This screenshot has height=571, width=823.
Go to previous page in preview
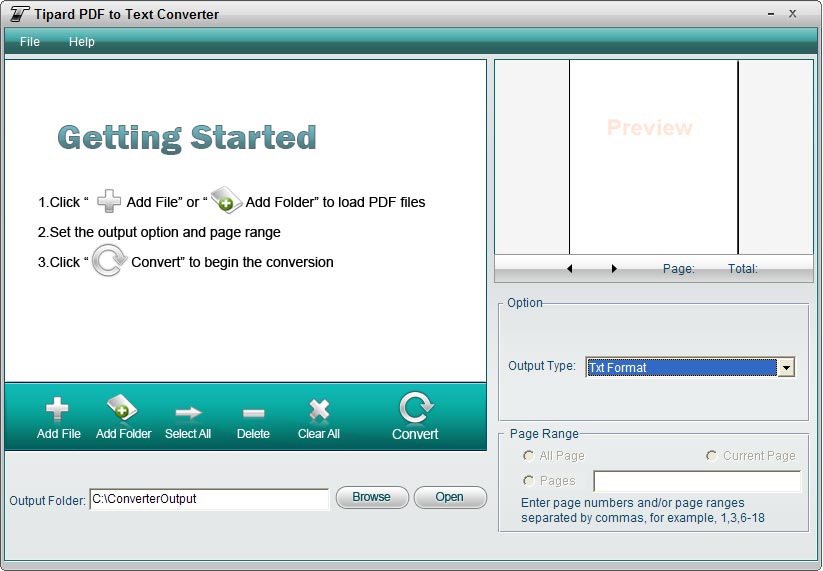569,269
